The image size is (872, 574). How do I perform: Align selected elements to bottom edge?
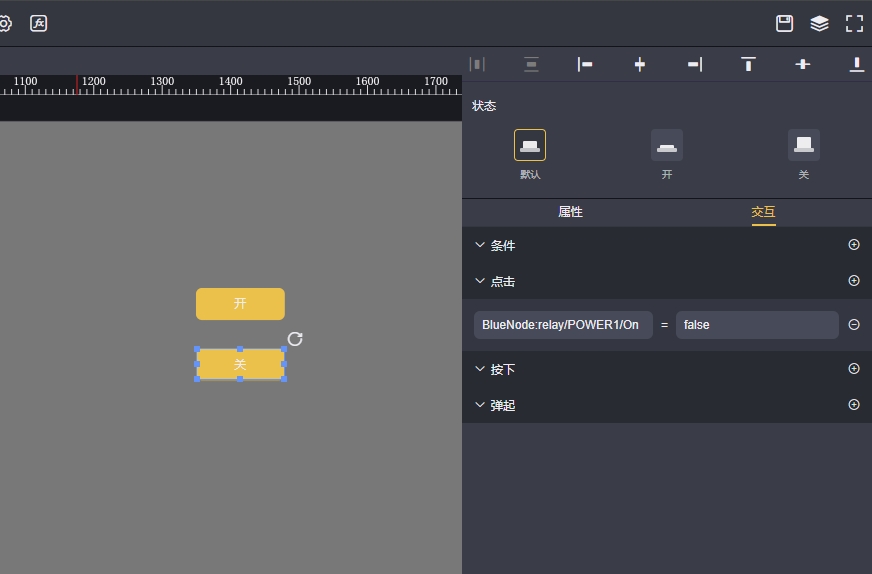pos(856,65)
